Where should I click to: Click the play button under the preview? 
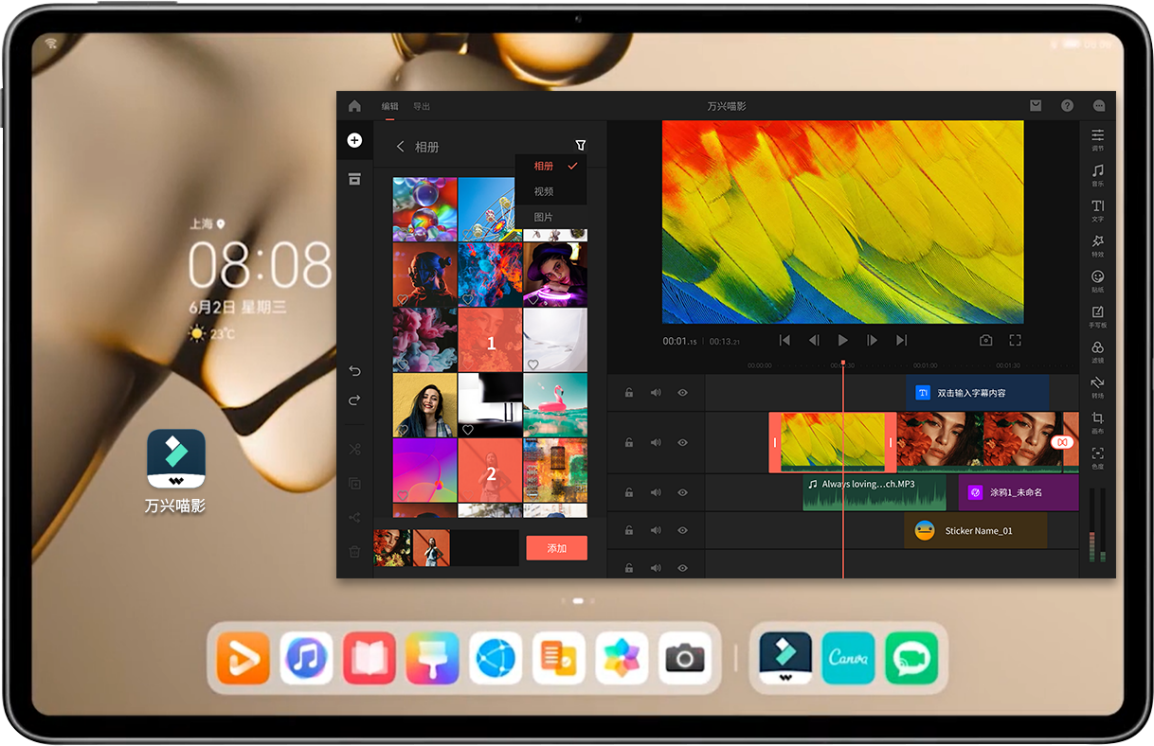(842, 340)
